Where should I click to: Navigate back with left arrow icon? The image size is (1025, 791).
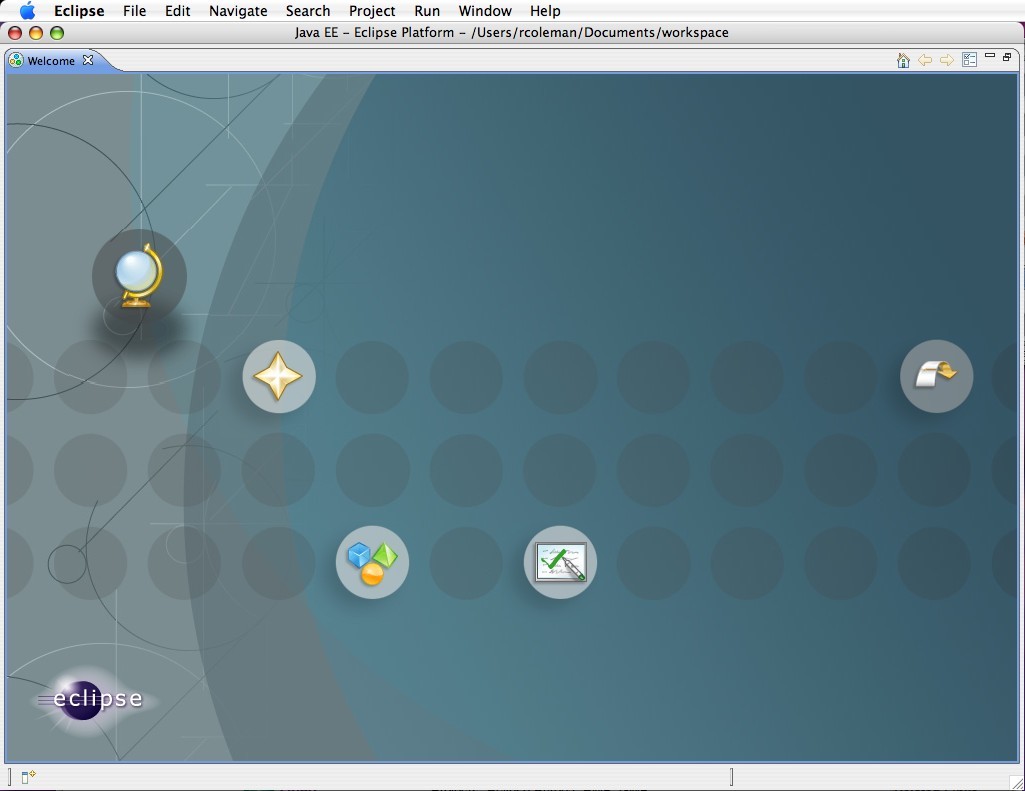click(925, 60)
